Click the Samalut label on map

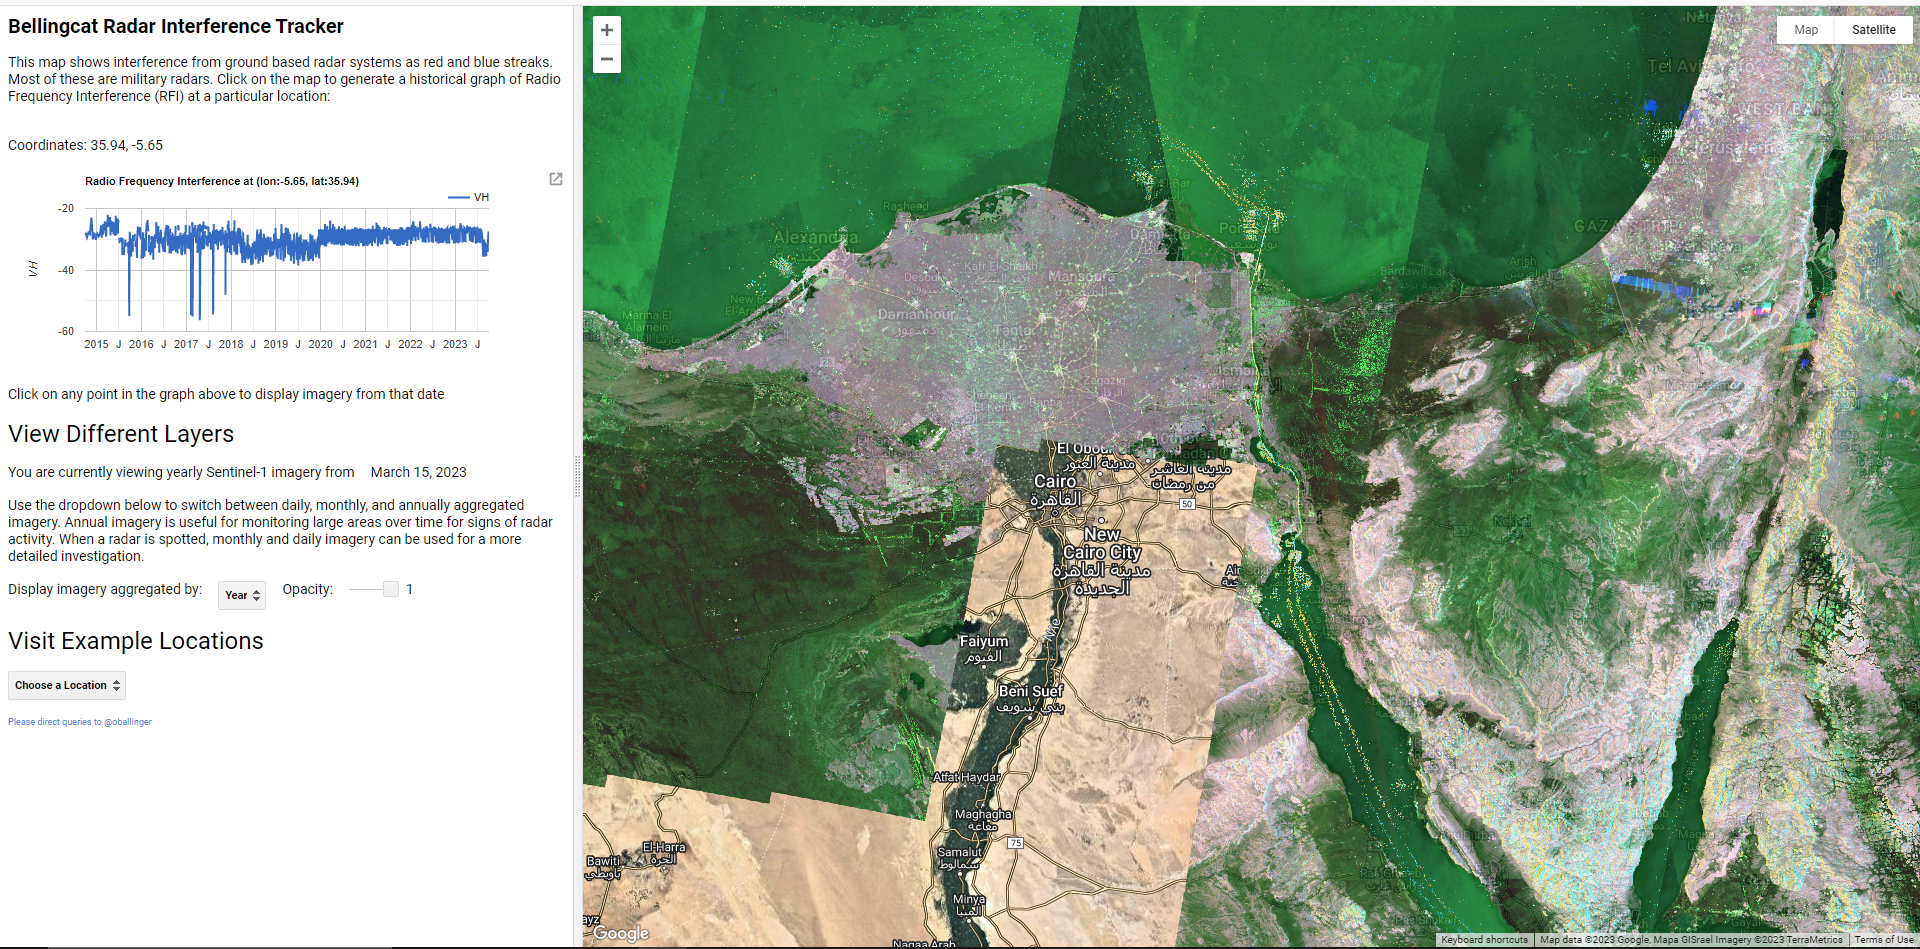click(959, 858)
